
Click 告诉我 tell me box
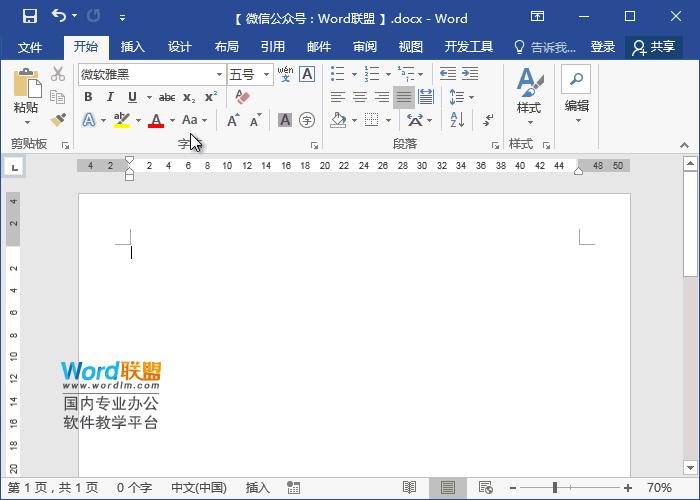click(545, 46)
